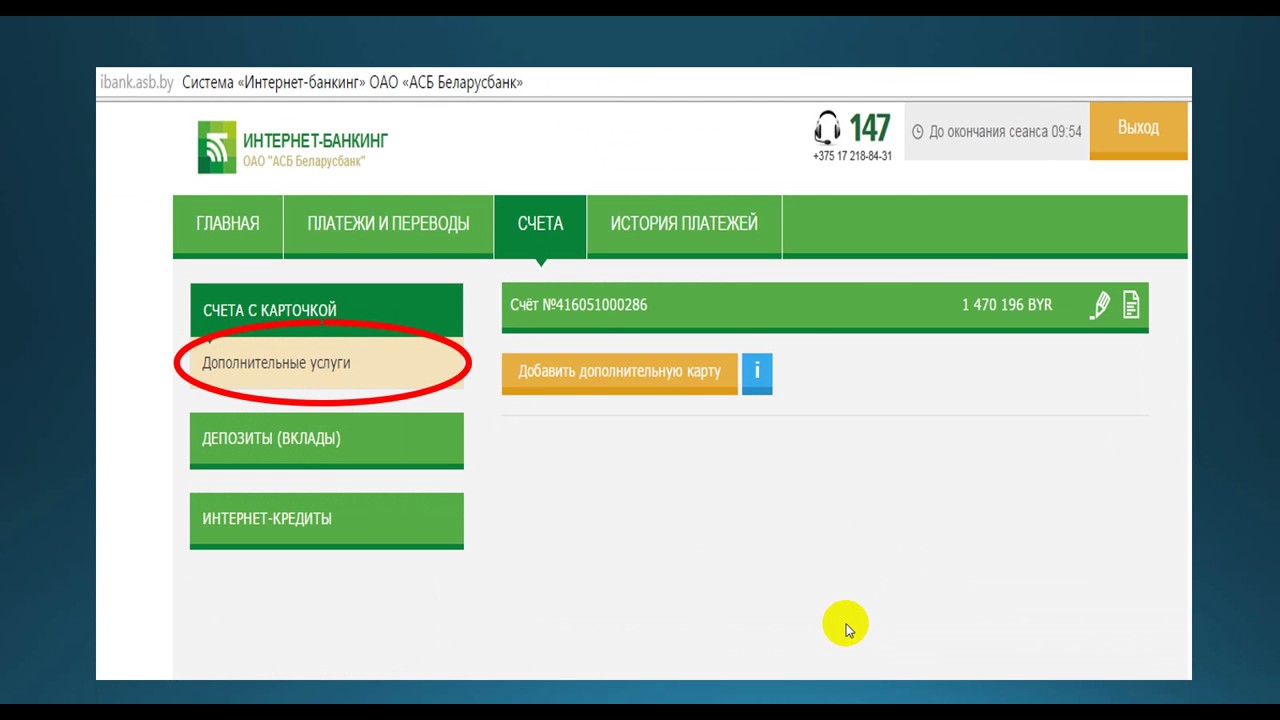Click Добавить дополнительную карту button
Screen dimensions: 1280x720
(x=619, y=373)
